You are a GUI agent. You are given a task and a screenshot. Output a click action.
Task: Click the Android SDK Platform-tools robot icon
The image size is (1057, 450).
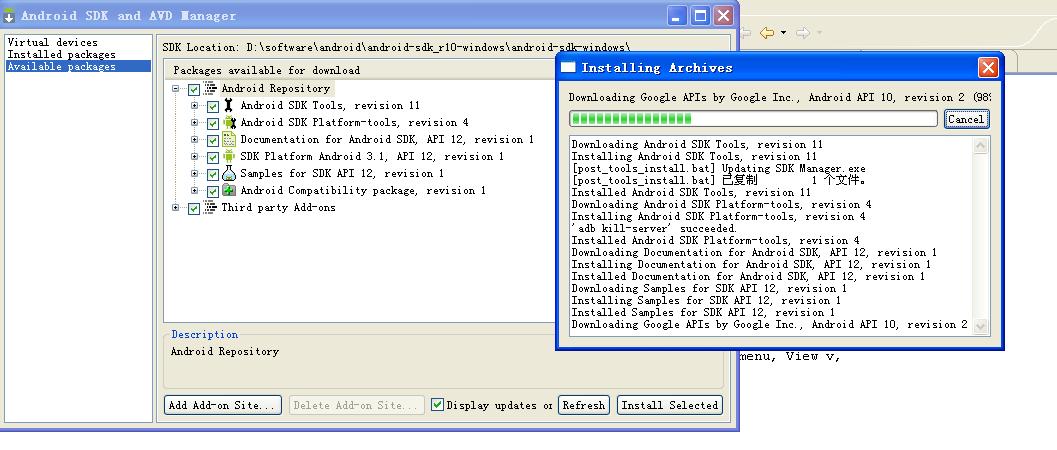click(229, 123)
